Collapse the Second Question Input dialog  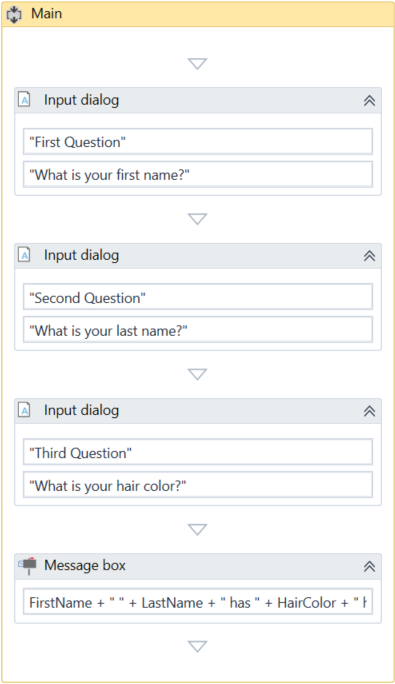click(369, 256)
